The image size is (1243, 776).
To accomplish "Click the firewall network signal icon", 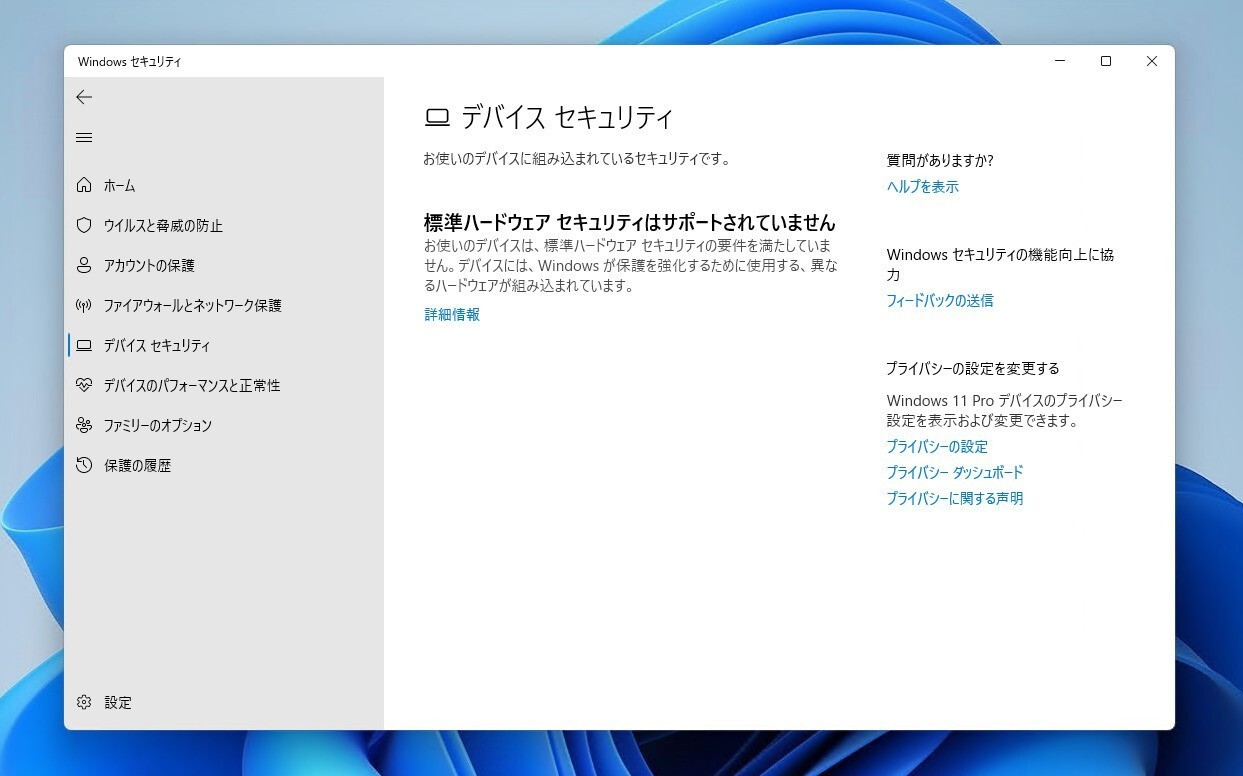I will click(84, 305).
